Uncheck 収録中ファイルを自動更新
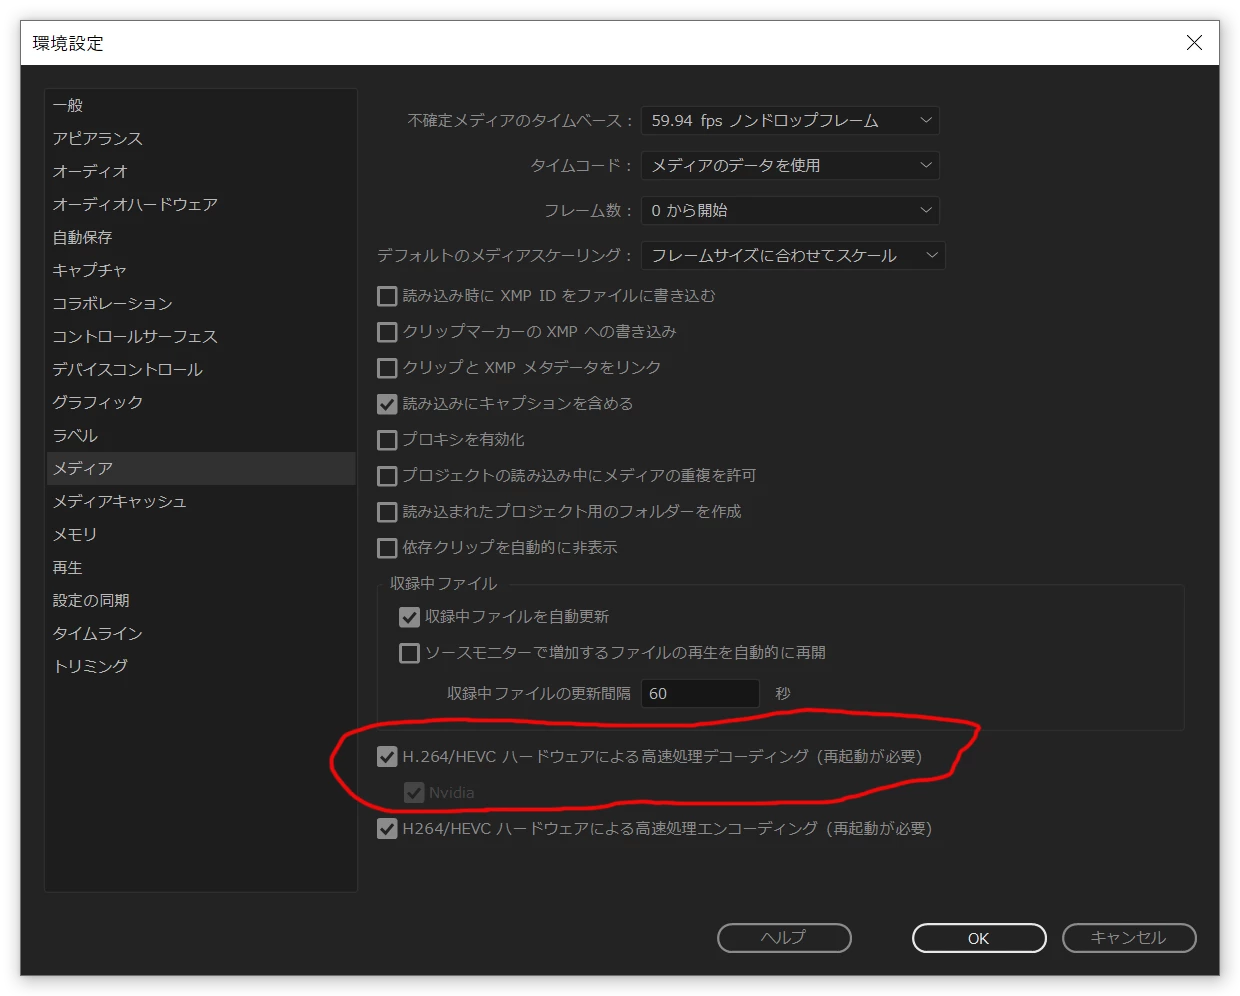 pyautogui.click(x=409, y=617)
